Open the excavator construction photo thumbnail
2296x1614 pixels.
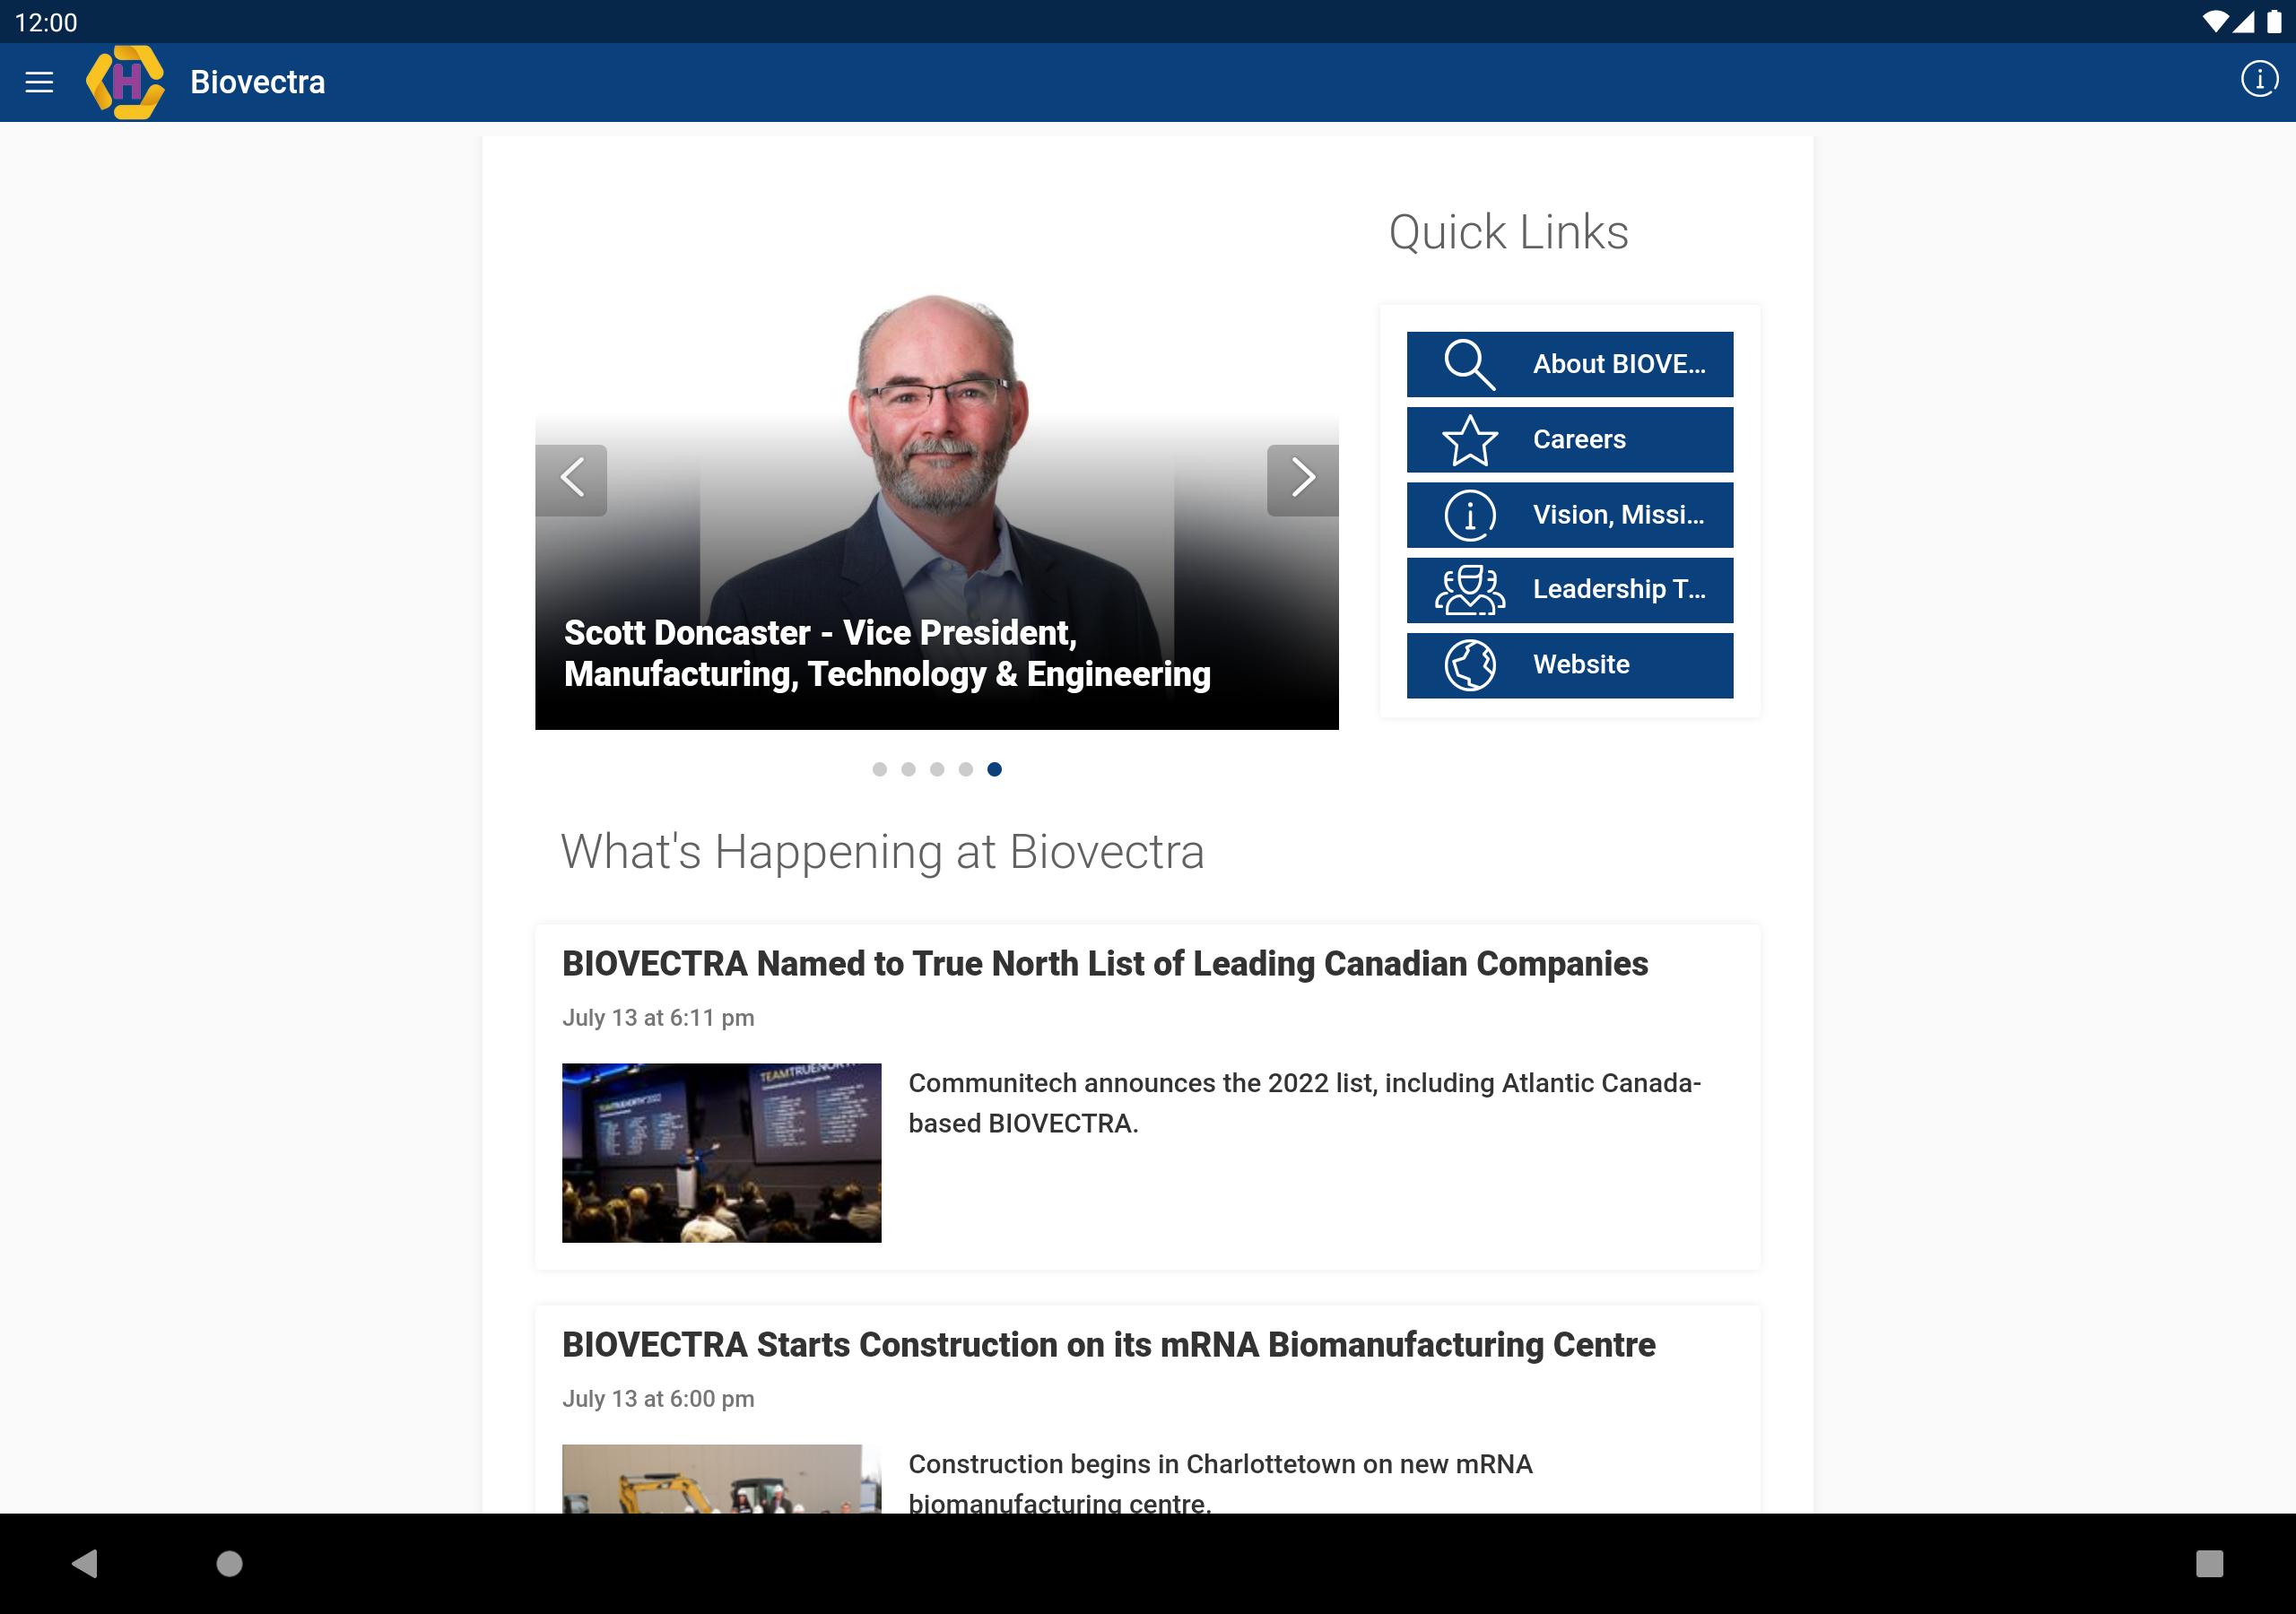click(x=721, y=1478)
